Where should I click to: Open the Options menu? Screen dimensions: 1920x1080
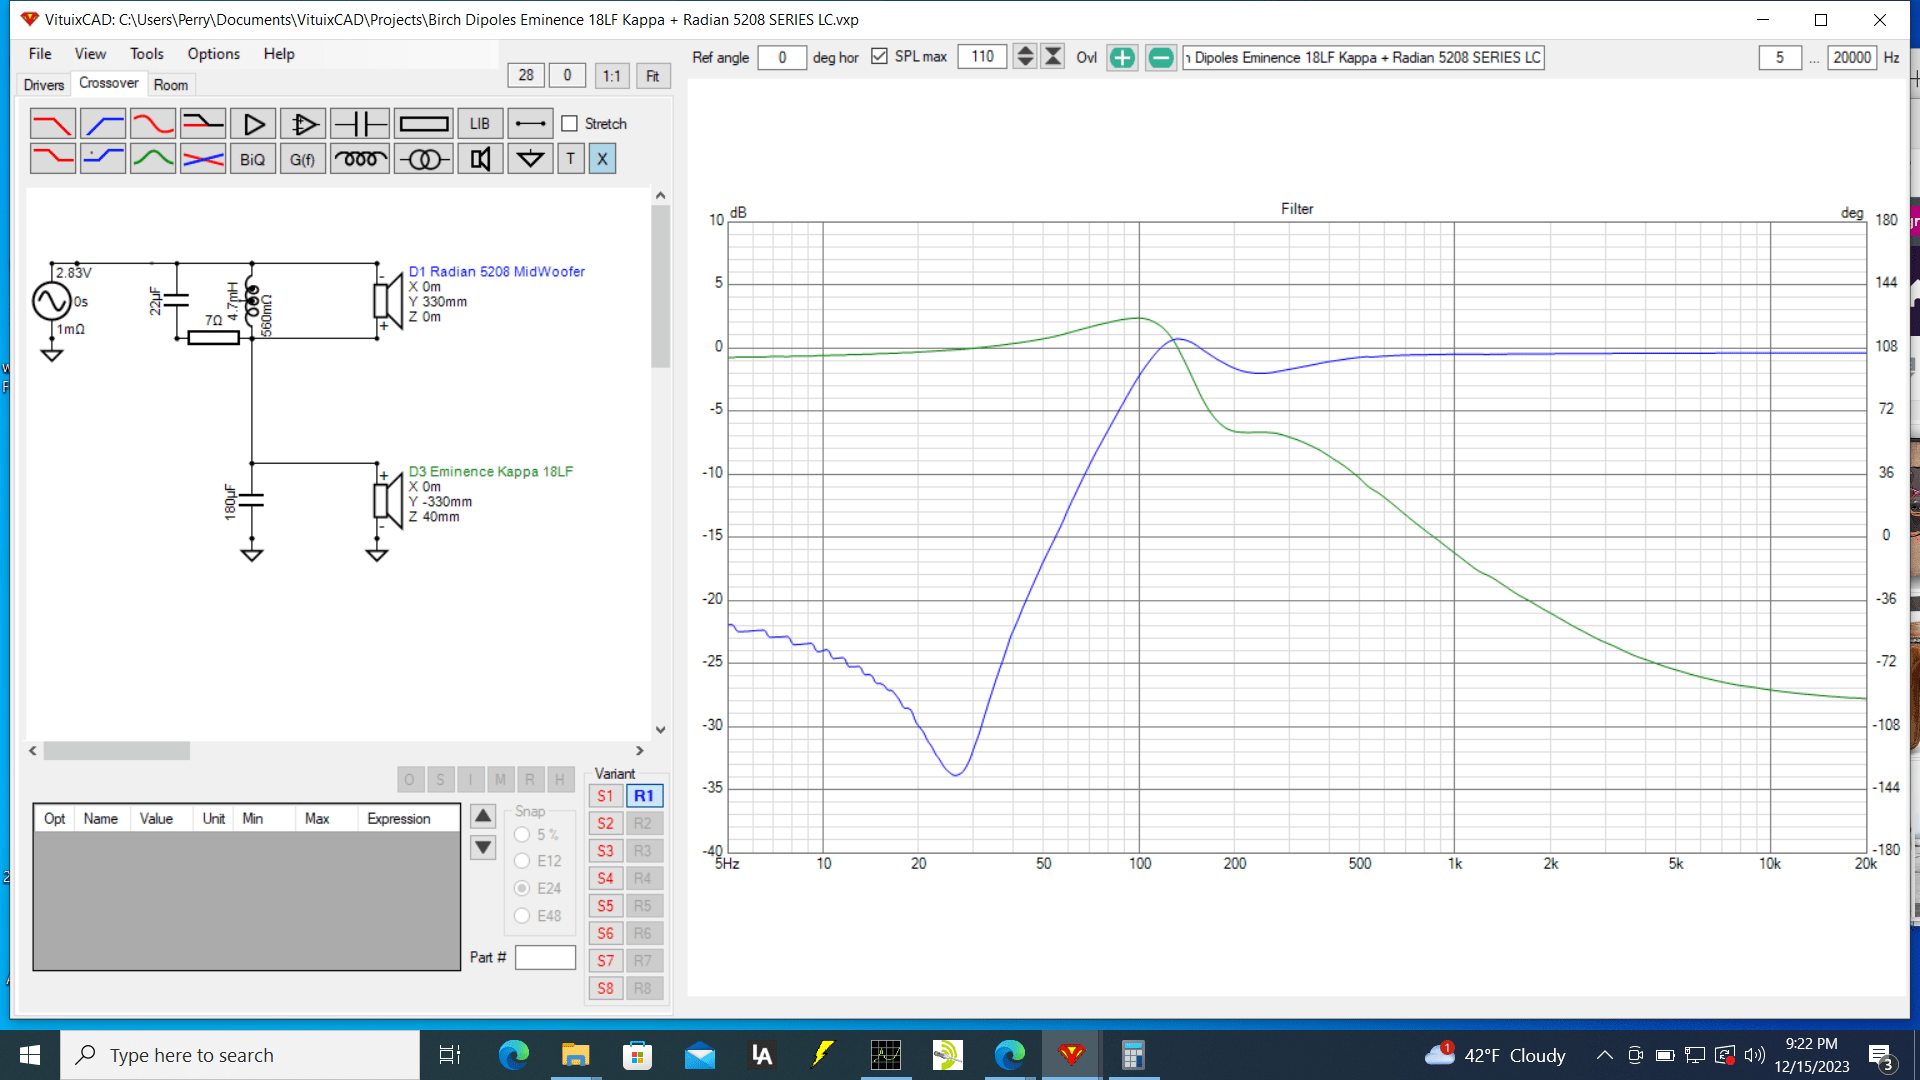tap(214, 54)
